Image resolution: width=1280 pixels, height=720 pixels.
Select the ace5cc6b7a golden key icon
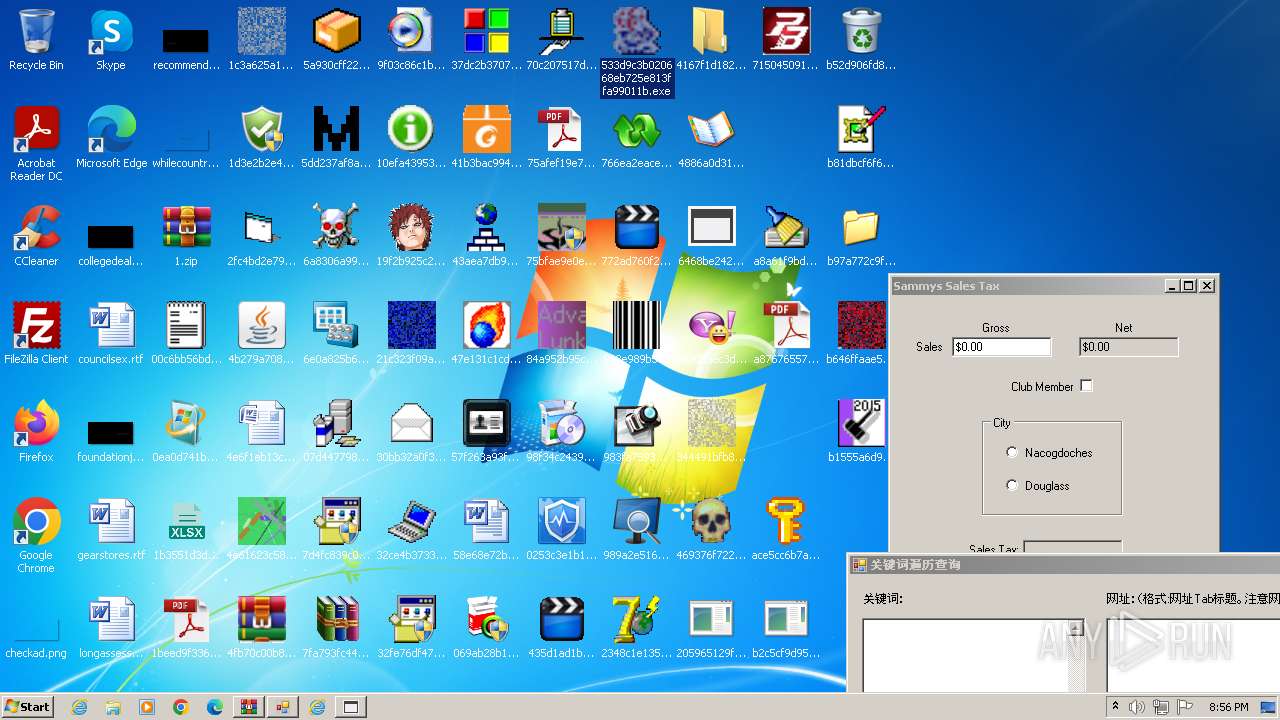pos(786,530)
